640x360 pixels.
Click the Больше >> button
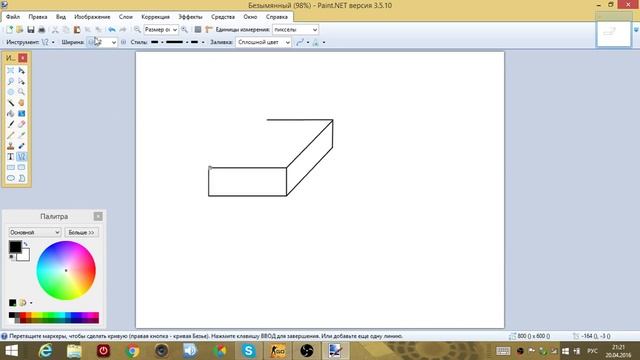[x=81, y=232]
